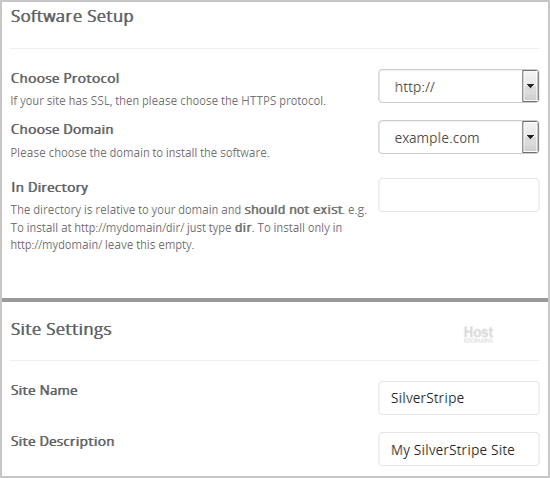Click the bold 'dir' example text
Image resolution: width=550 pixels, height=478 pixels.
(243, 228)
